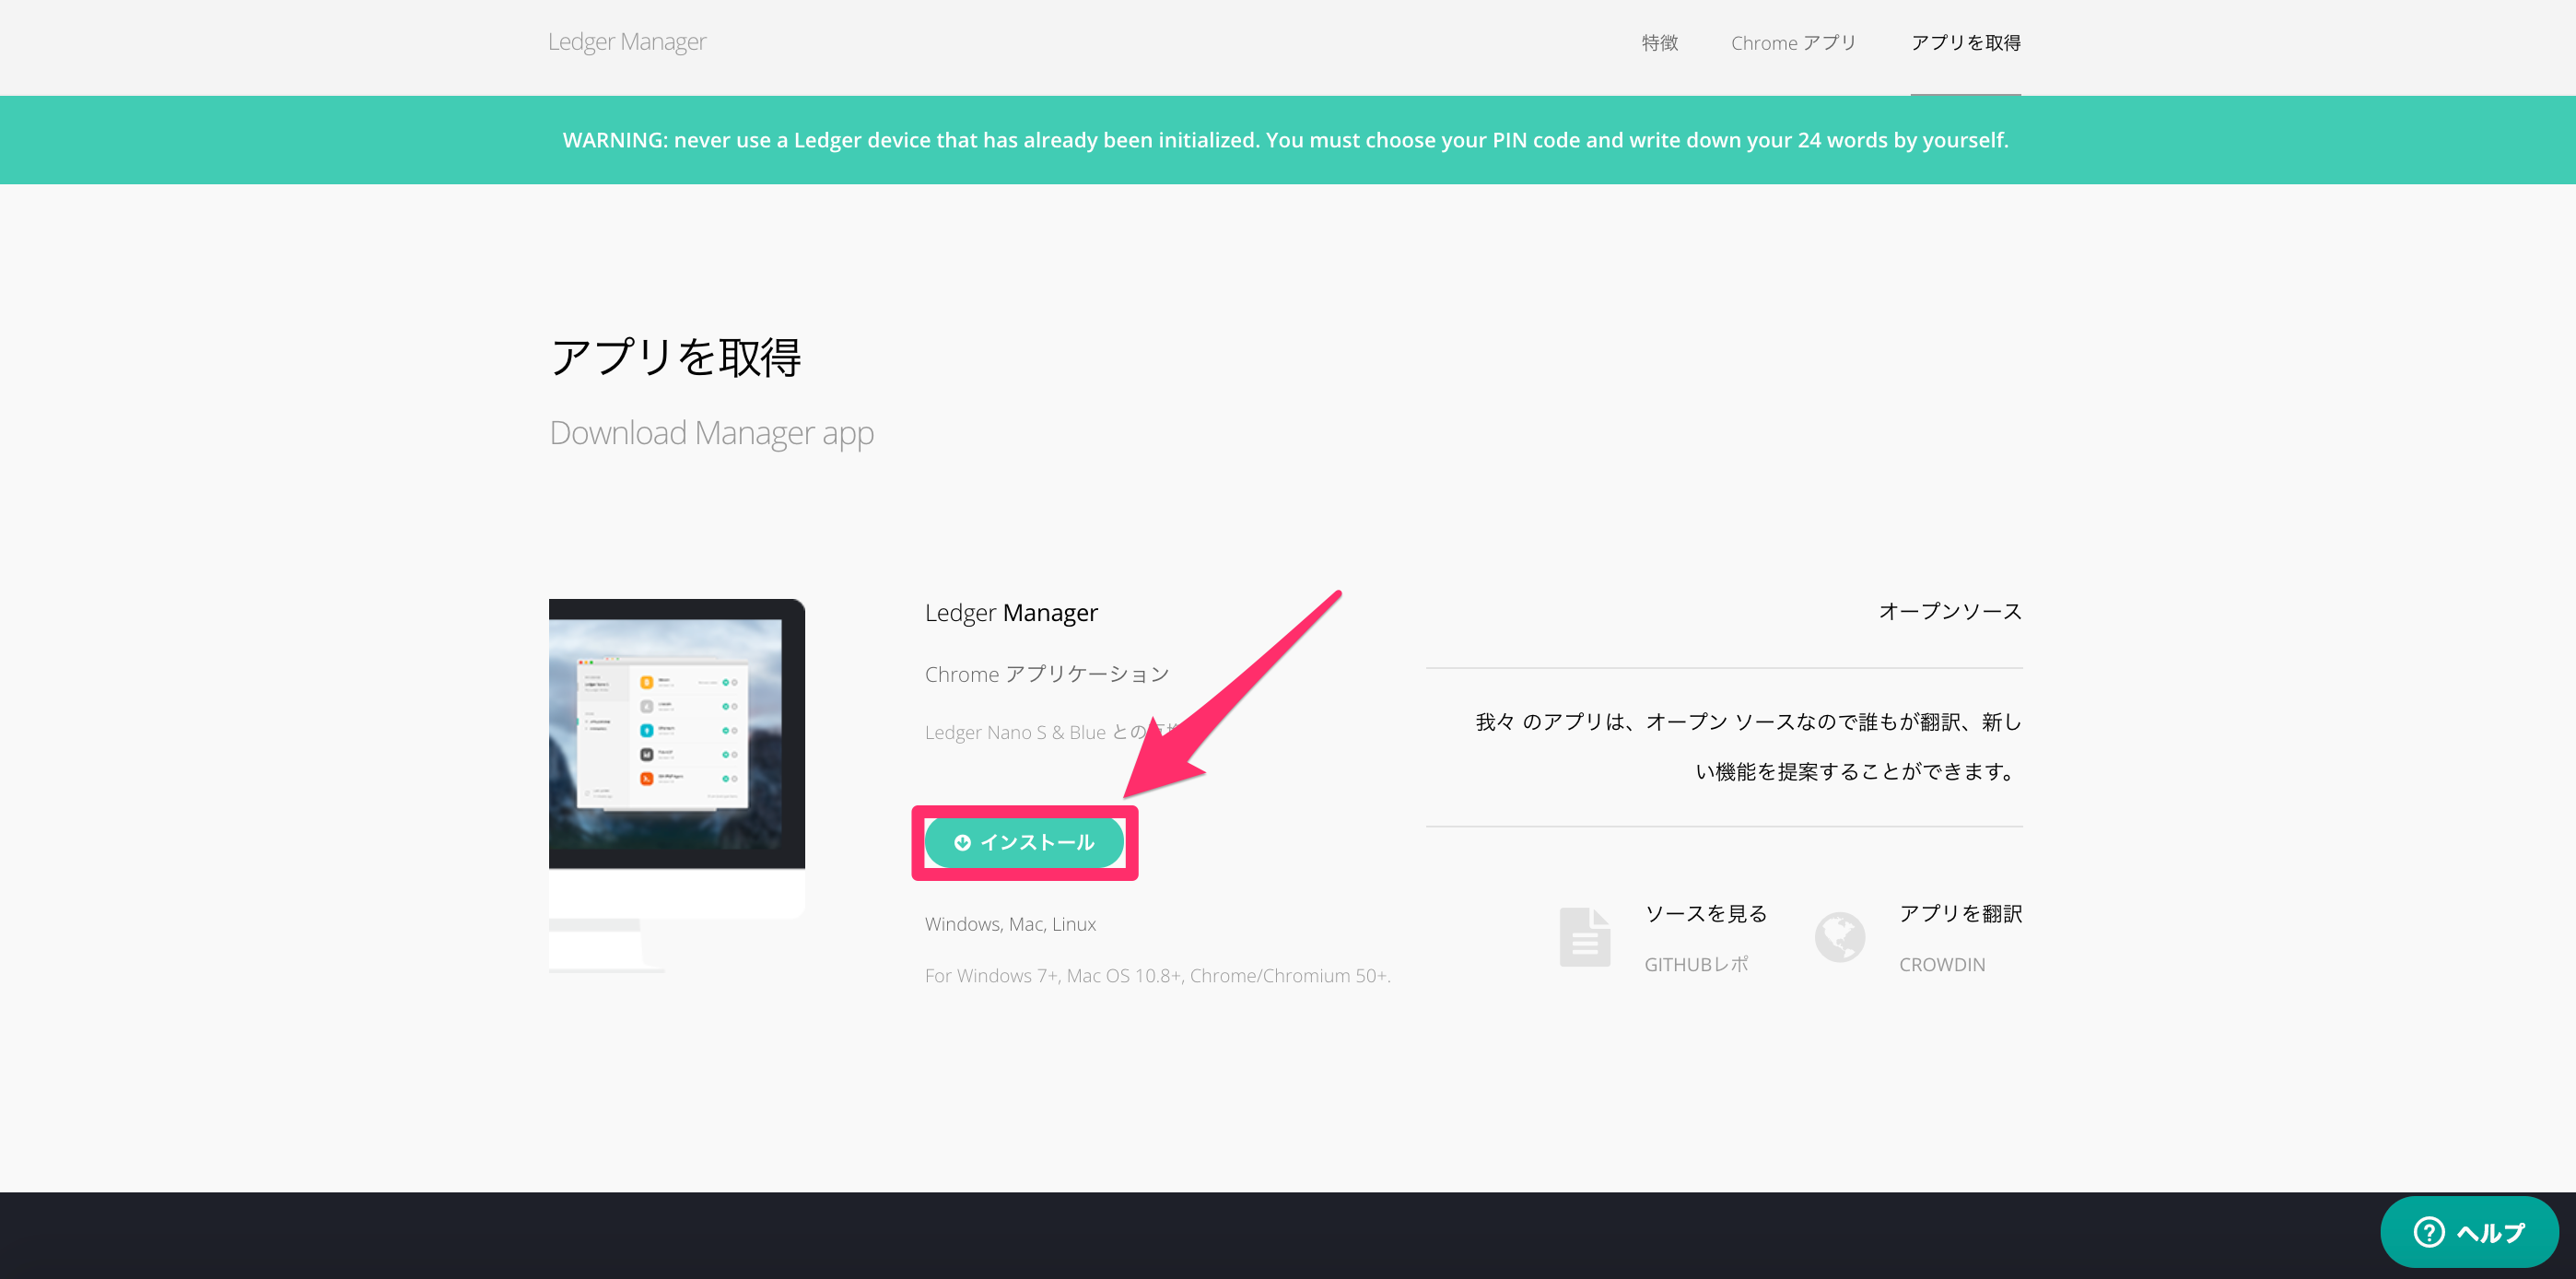Click the download arrow icon in install button

962,842
